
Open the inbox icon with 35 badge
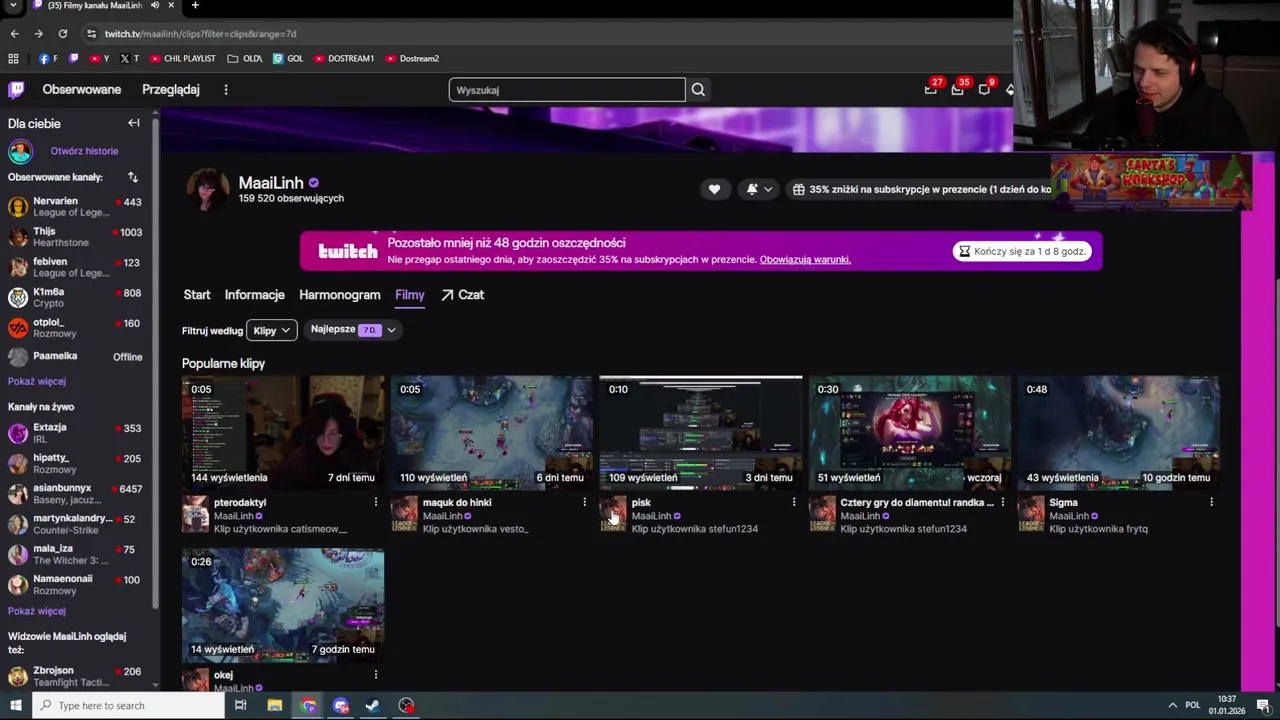[958, 89]
